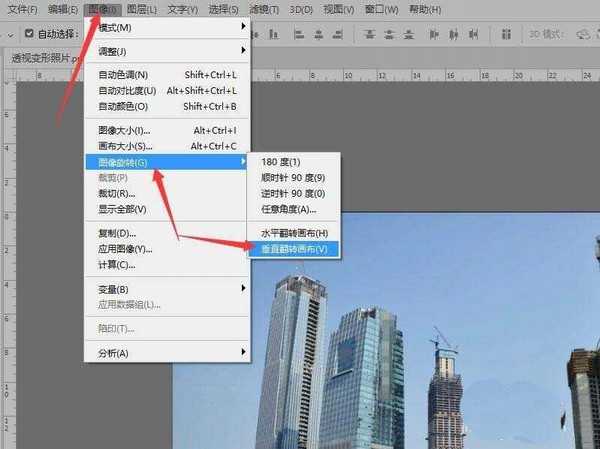The image size is (600, 449).
Task: Click 图像大小(I)... menu entry
Action: pos(165,130)
